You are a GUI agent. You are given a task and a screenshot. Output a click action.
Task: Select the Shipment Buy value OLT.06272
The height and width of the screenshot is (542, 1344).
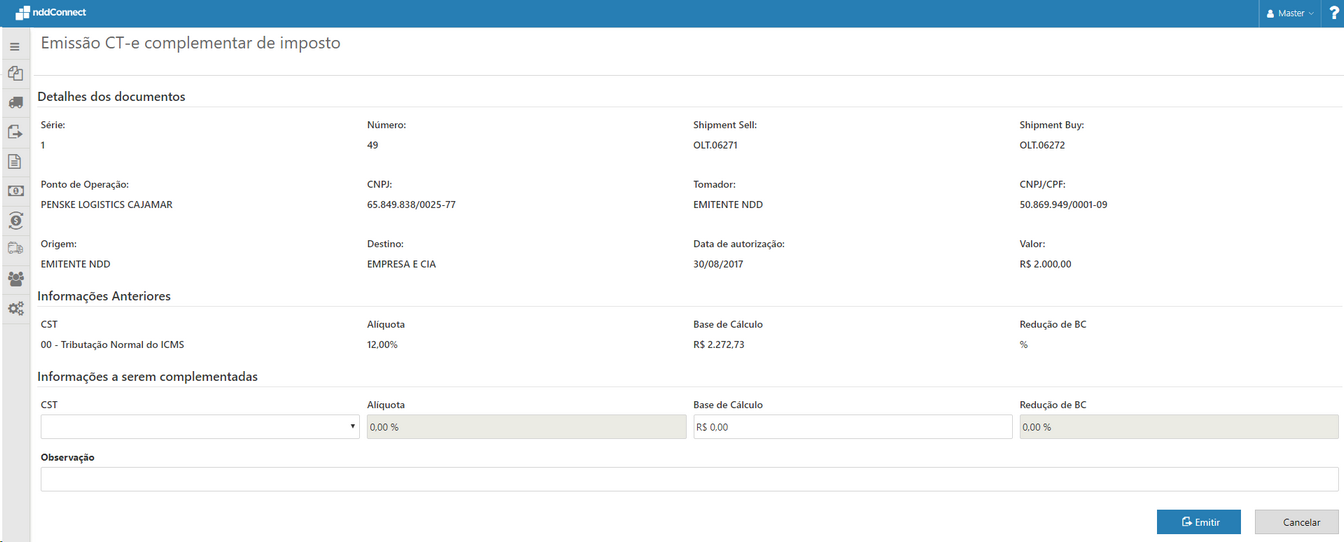(x=1042, y=145)
